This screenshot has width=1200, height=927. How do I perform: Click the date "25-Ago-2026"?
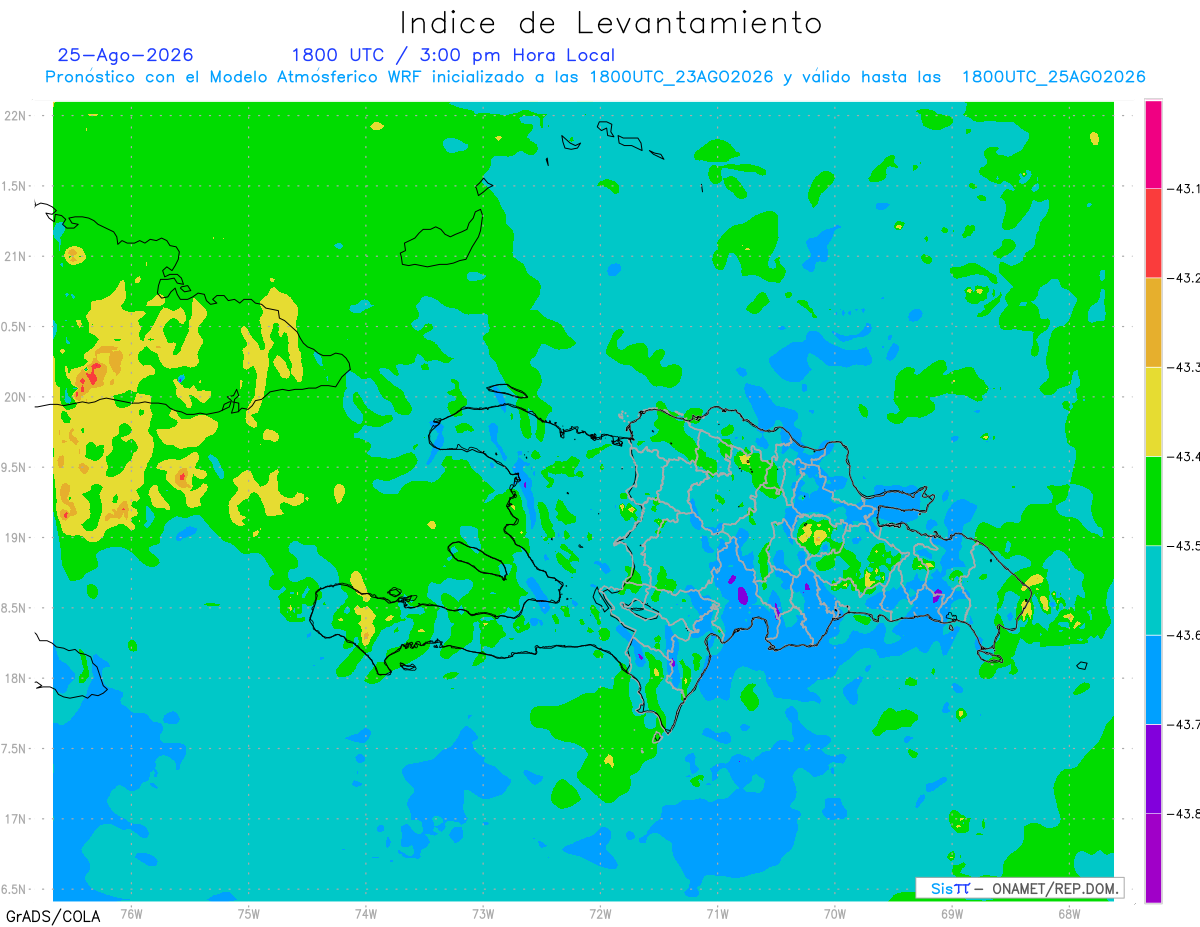[x=126, y=55]
